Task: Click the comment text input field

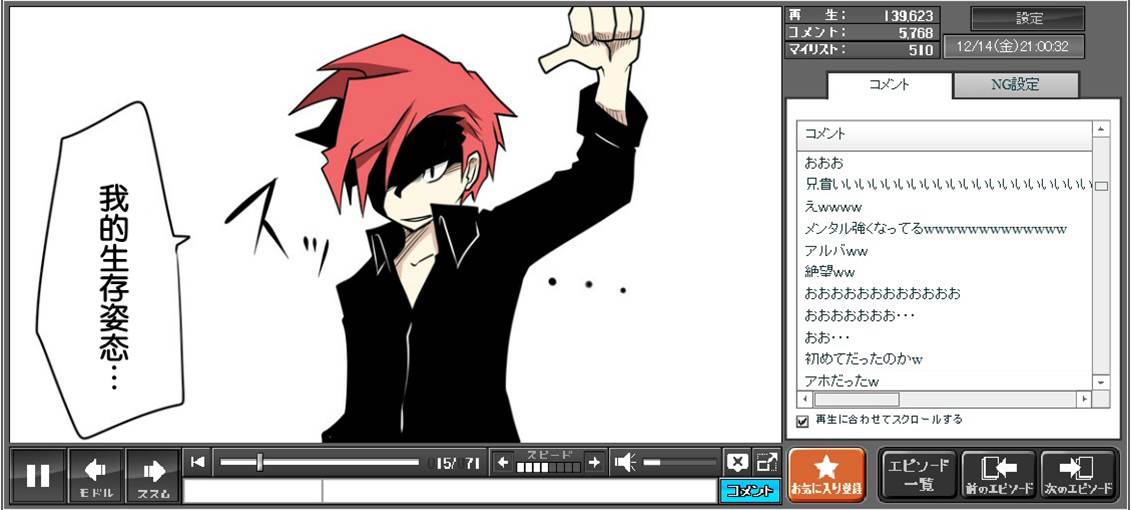Action: click(x=450, y=491)
